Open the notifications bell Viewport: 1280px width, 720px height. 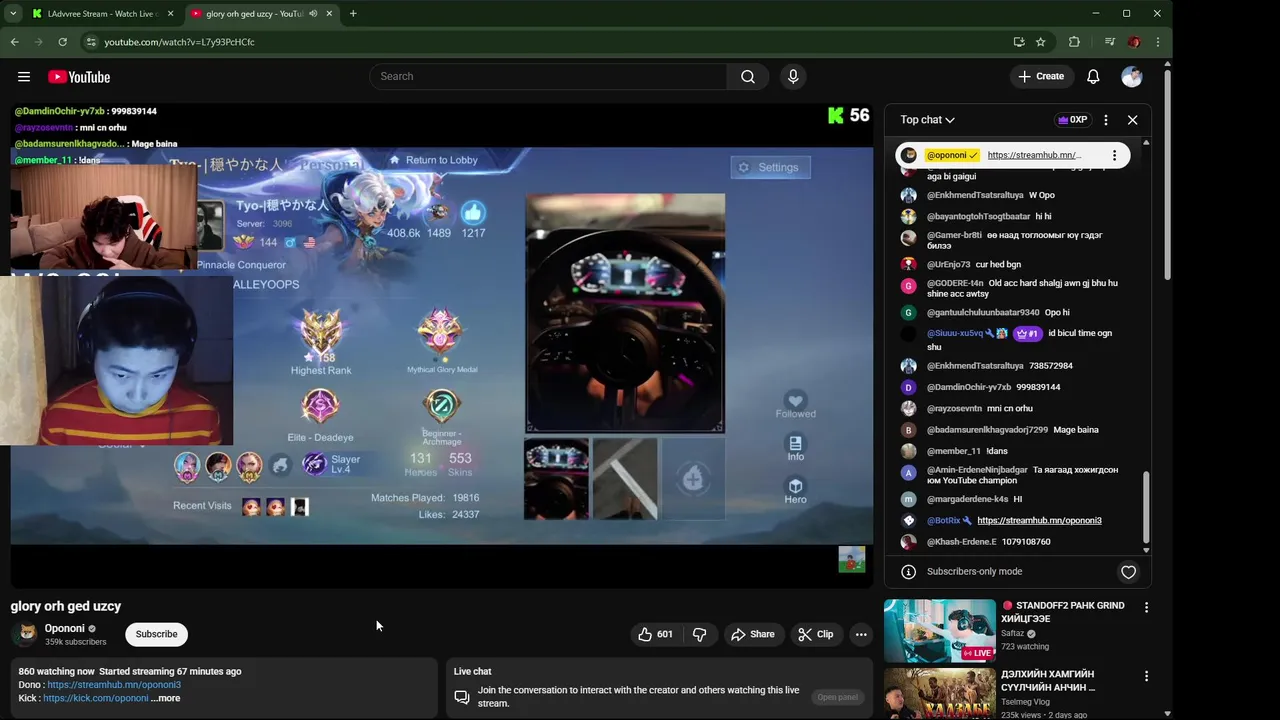pos(1093,77)
